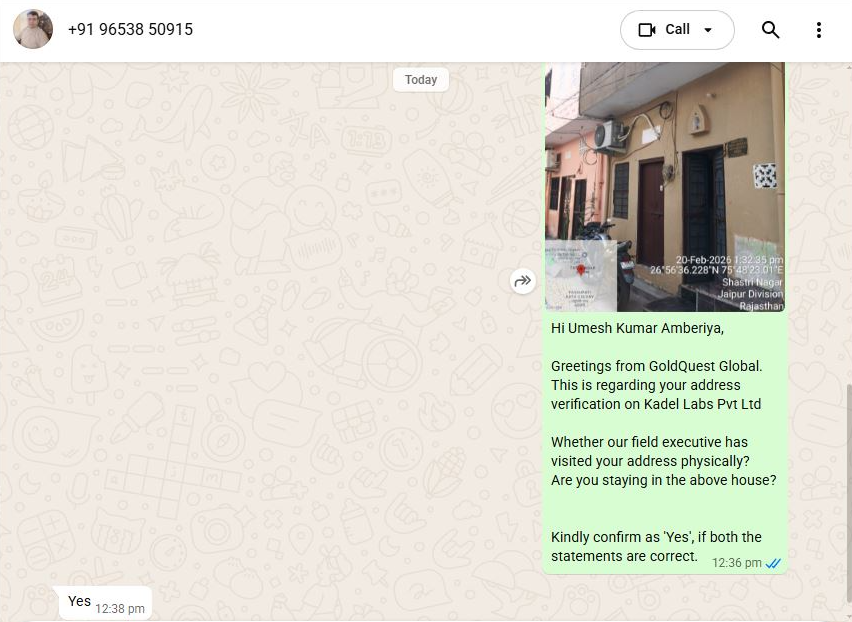Select the "Yes" reply message
The width and height of the screenshot is (852, 622).
[79, 601]
